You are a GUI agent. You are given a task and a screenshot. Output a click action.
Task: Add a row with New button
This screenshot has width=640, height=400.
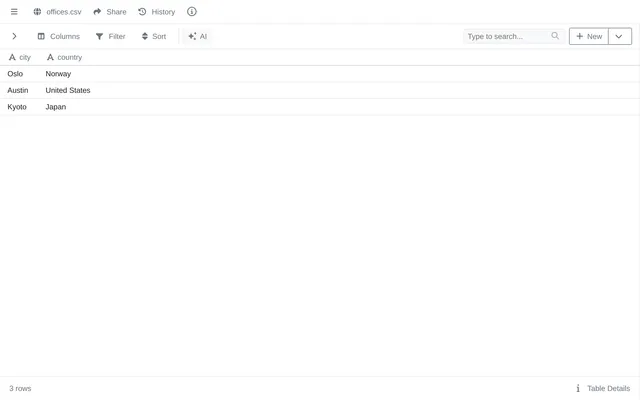tap(589, 36)
